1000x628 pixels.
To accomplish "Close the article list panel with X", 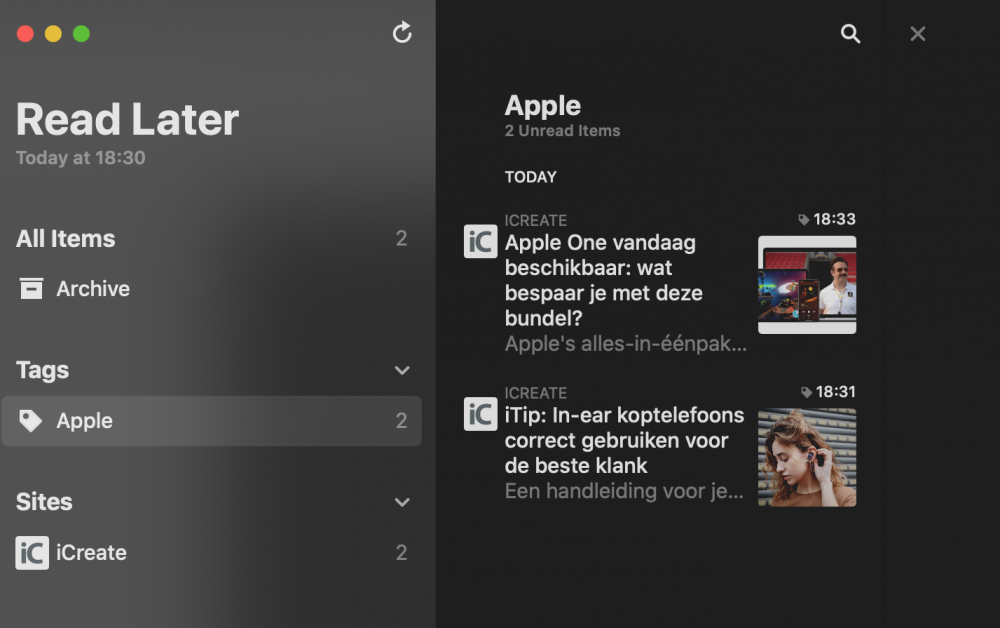I will pos(918,34).
